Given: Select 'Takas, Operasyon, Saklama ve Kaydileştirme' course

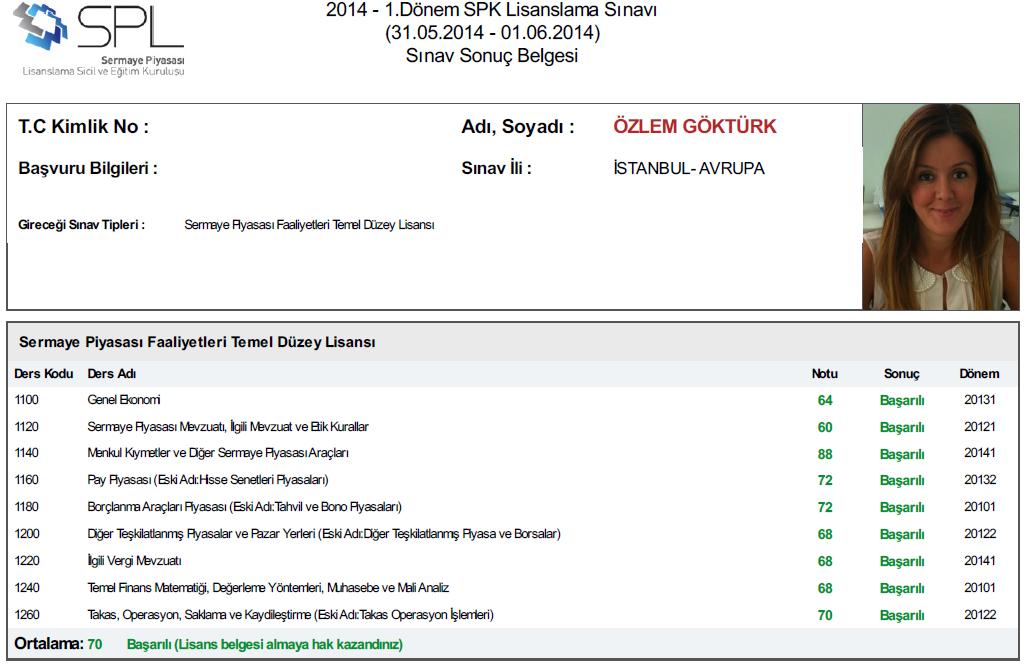Looking at the screenshot, I should coord(290,615).
